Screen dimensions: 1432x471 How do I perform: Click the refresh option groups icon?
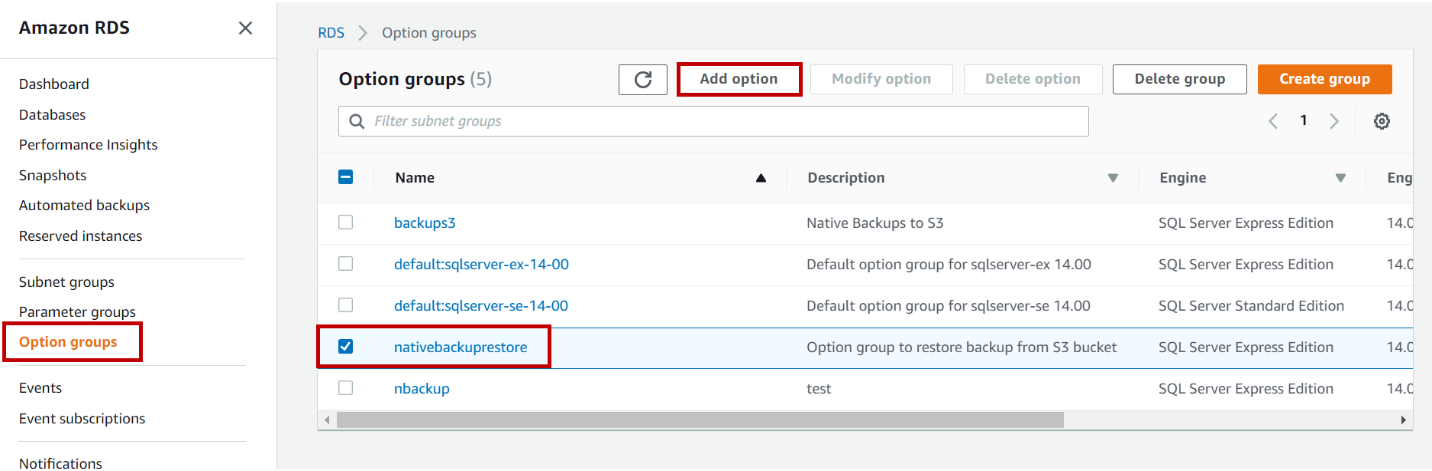(643, 79)
